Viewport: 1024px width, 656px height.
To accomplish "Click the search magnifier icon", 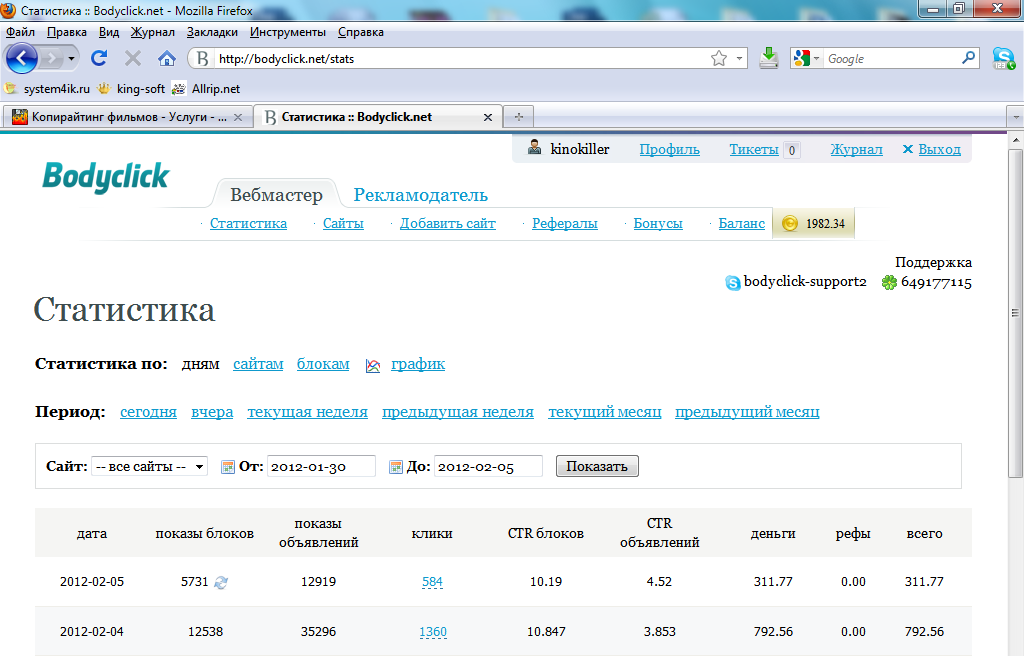I will (968, 58).
